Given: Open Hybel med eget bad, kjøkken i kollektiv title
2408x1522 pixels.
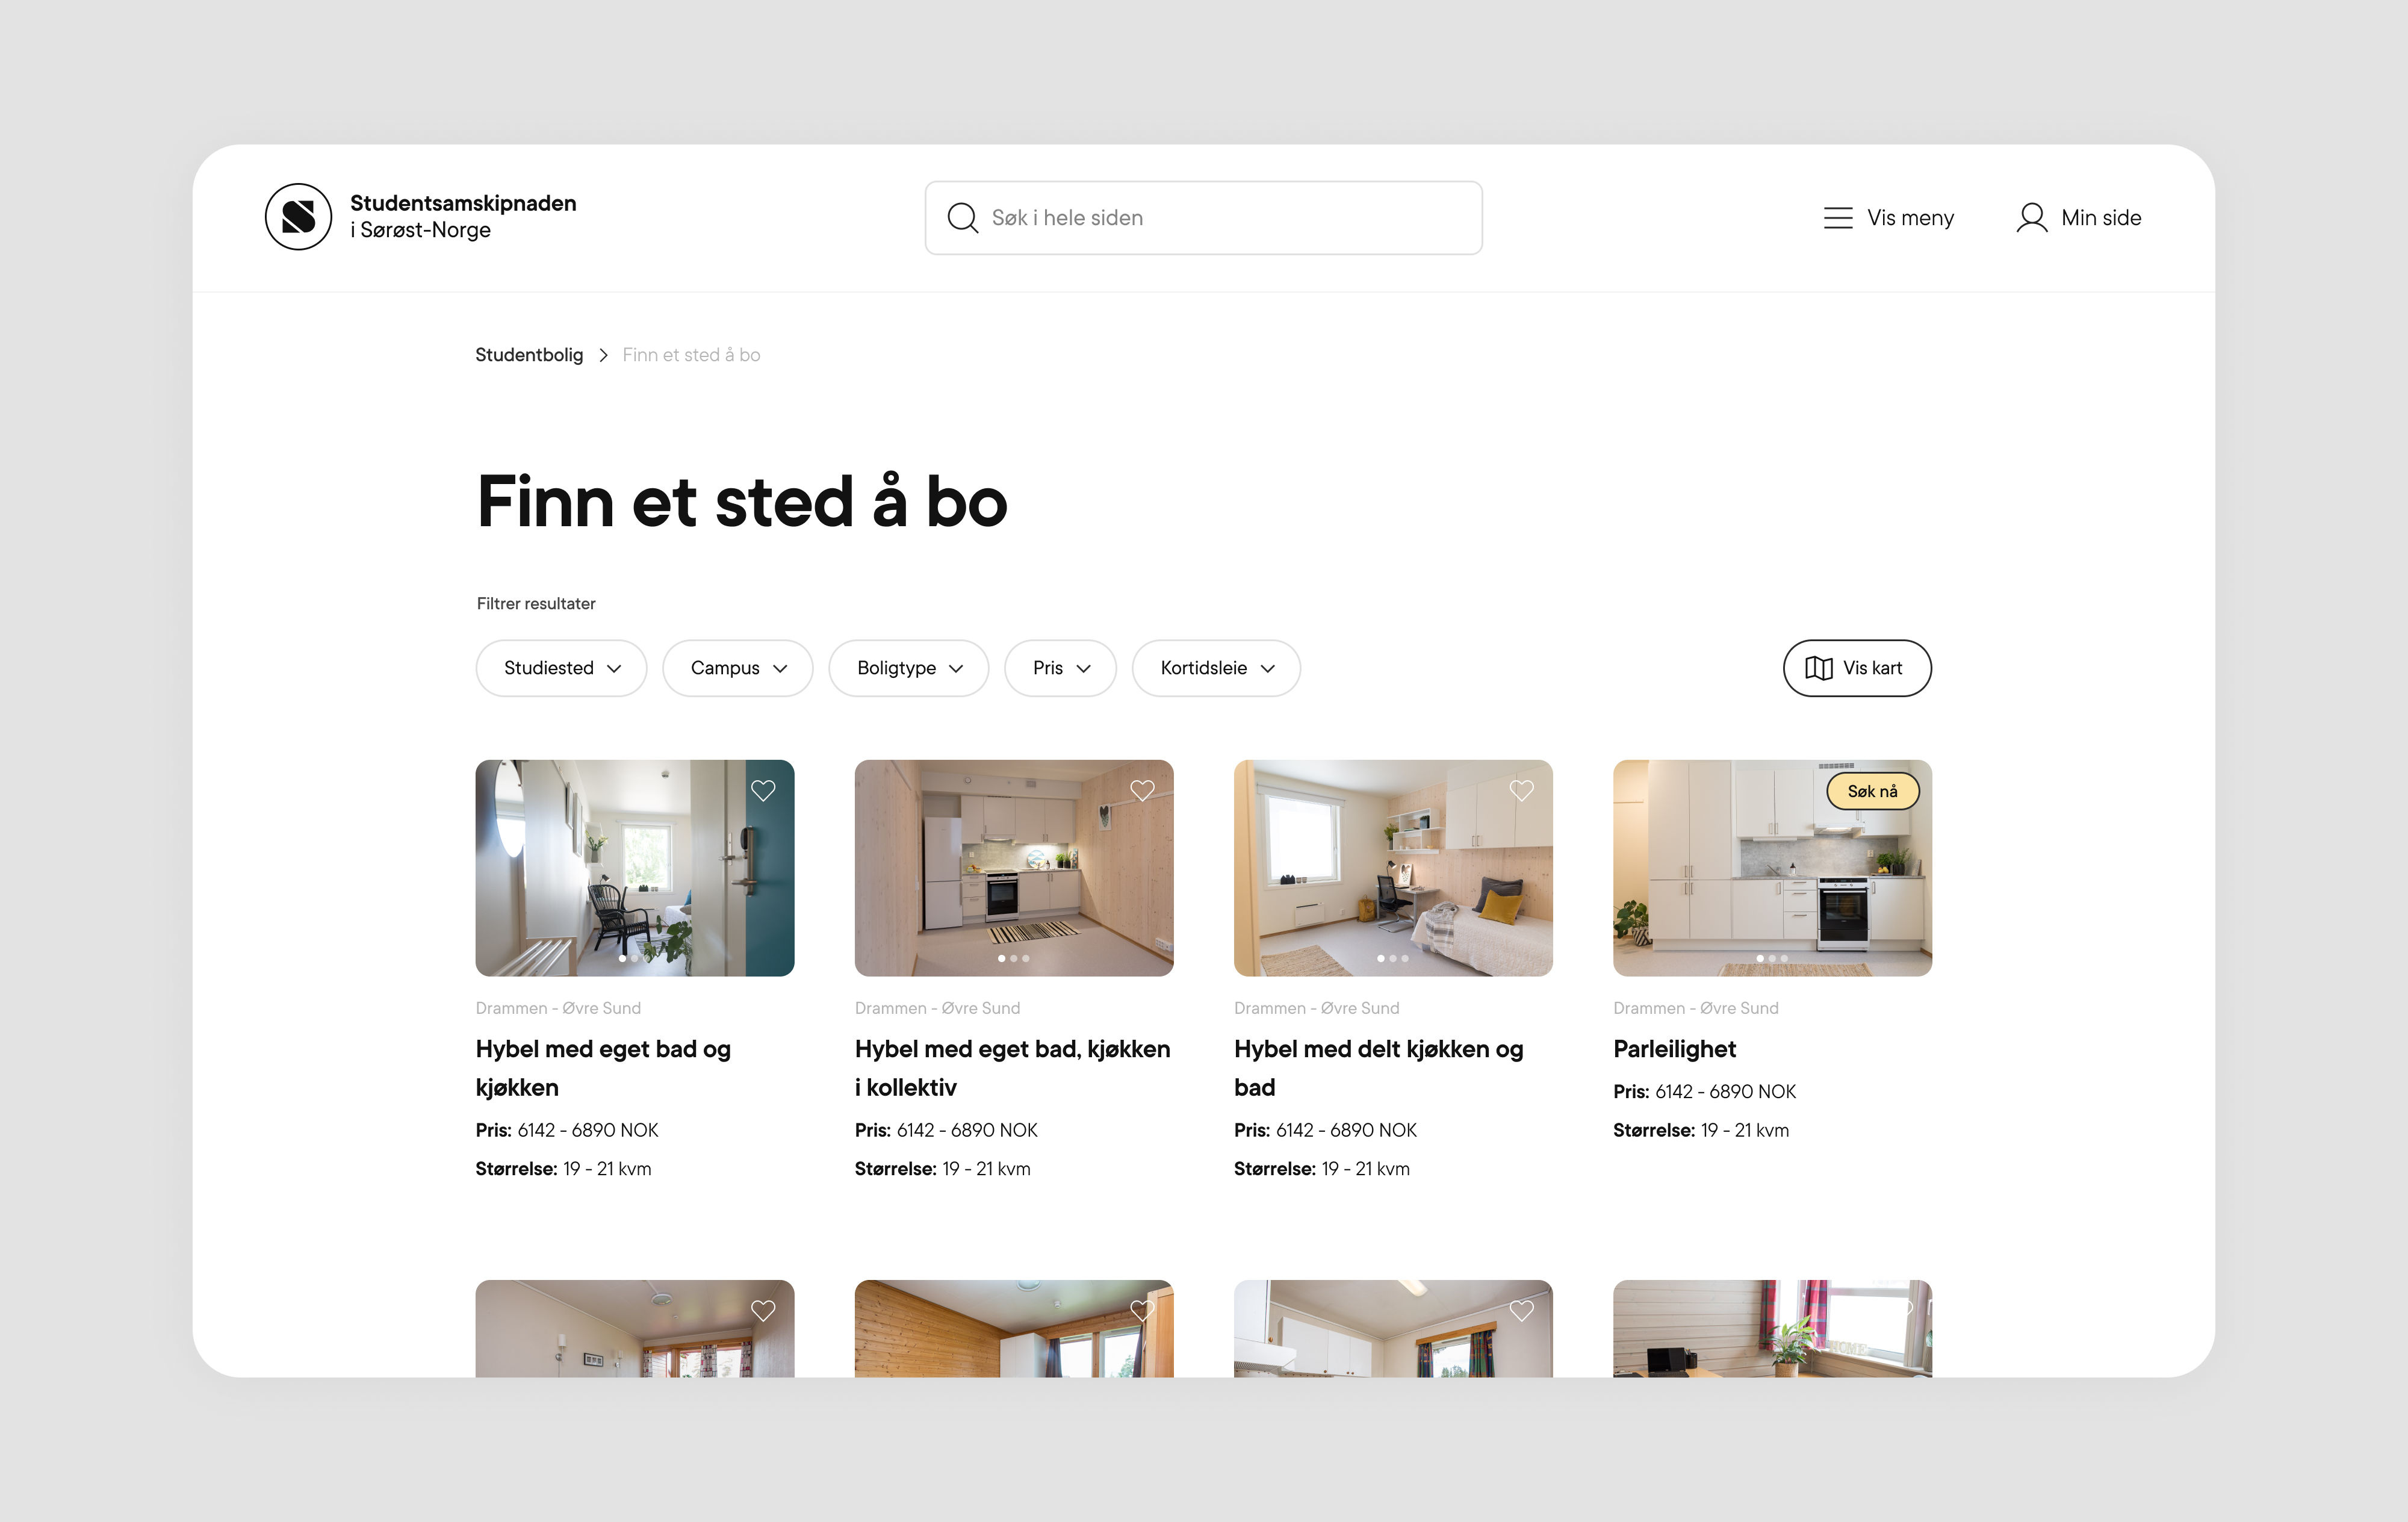Looking at the screenshot, I should point(1012,1068).
